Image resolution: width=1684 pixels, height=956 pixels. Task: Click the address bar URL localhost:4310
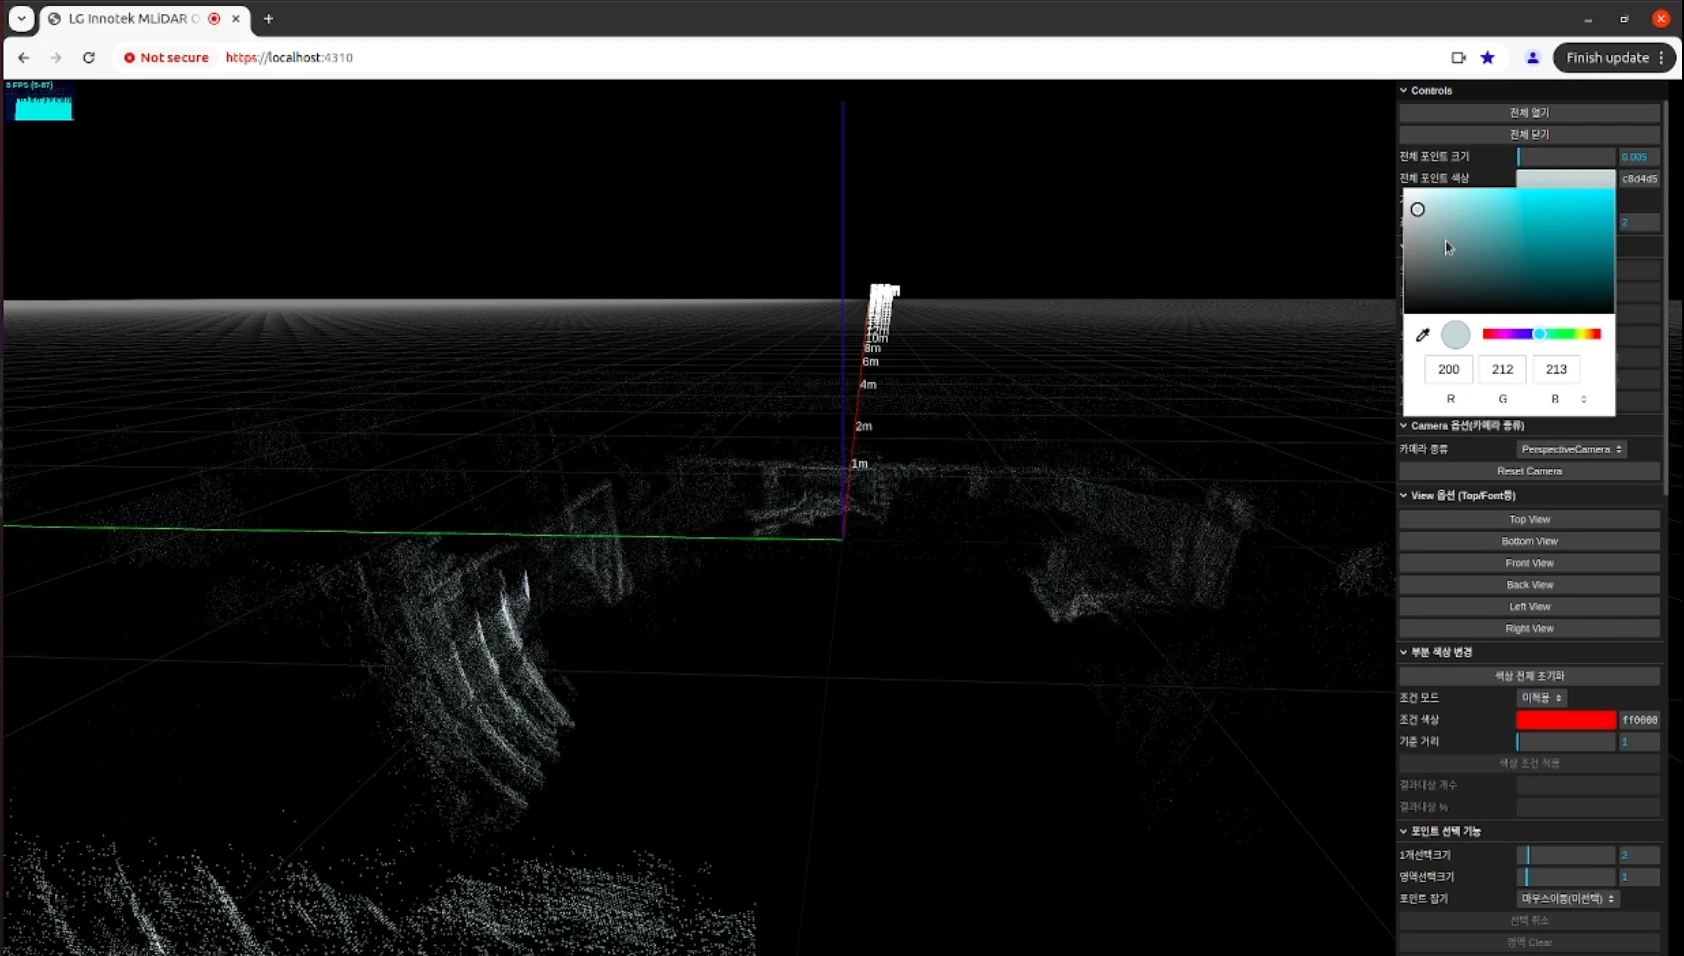coord(289,58)
